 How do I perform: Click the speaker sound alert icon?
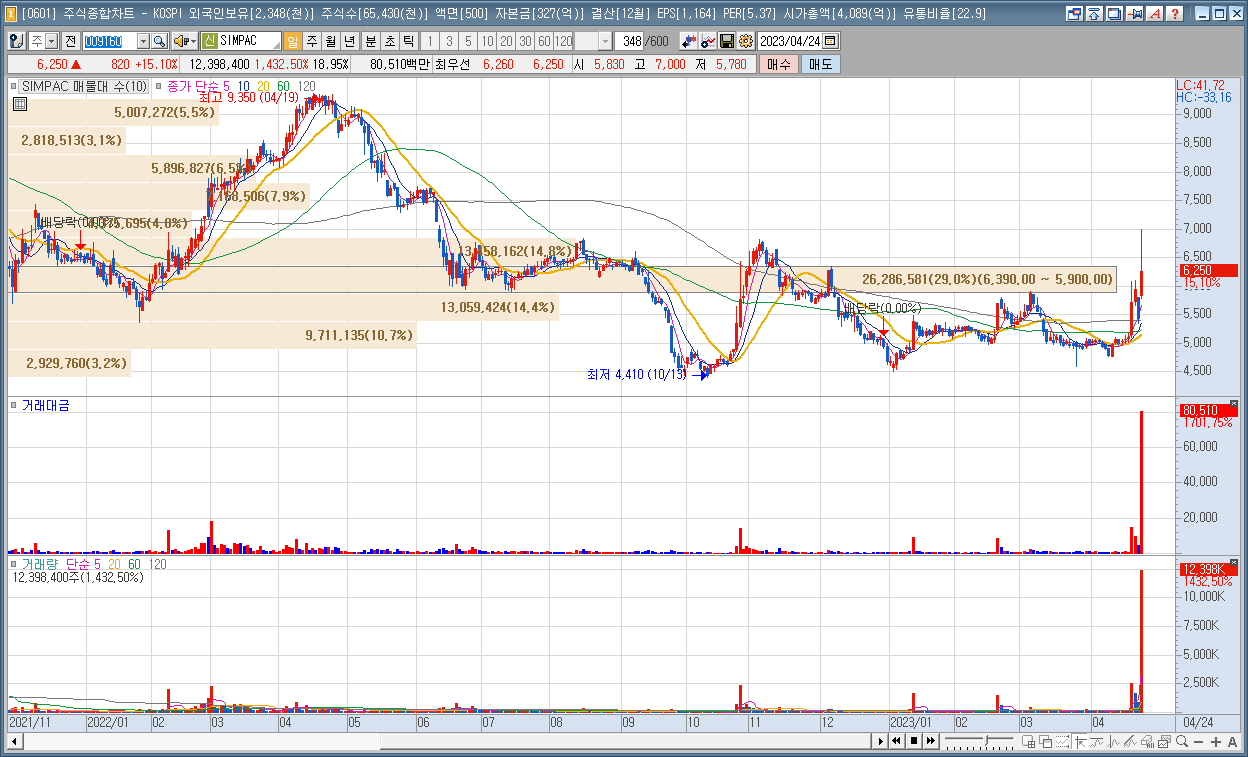coord(181,41)
